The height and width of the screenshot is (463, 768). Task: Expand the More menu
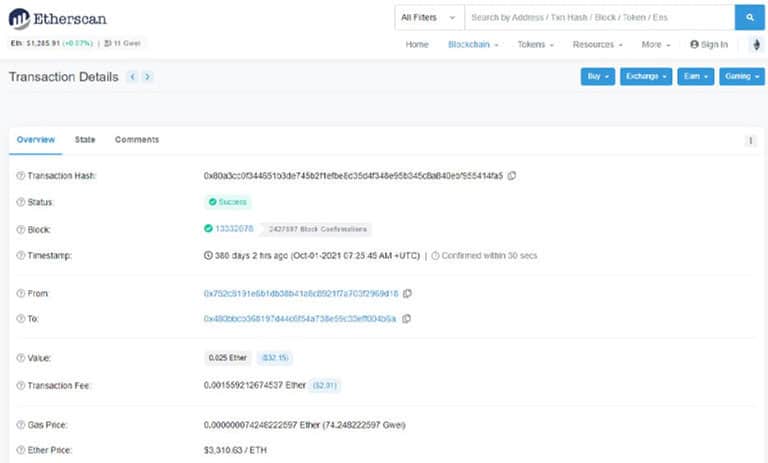click(656, 45)
